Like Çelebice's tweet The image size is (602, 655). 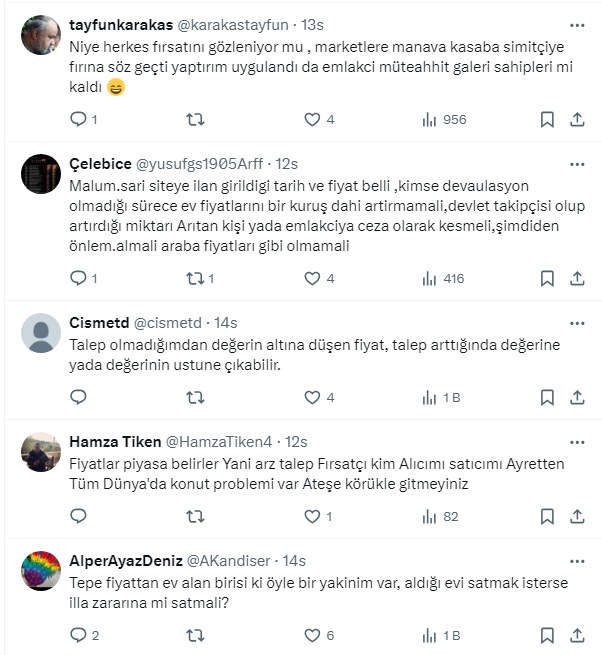pos(311,278)
